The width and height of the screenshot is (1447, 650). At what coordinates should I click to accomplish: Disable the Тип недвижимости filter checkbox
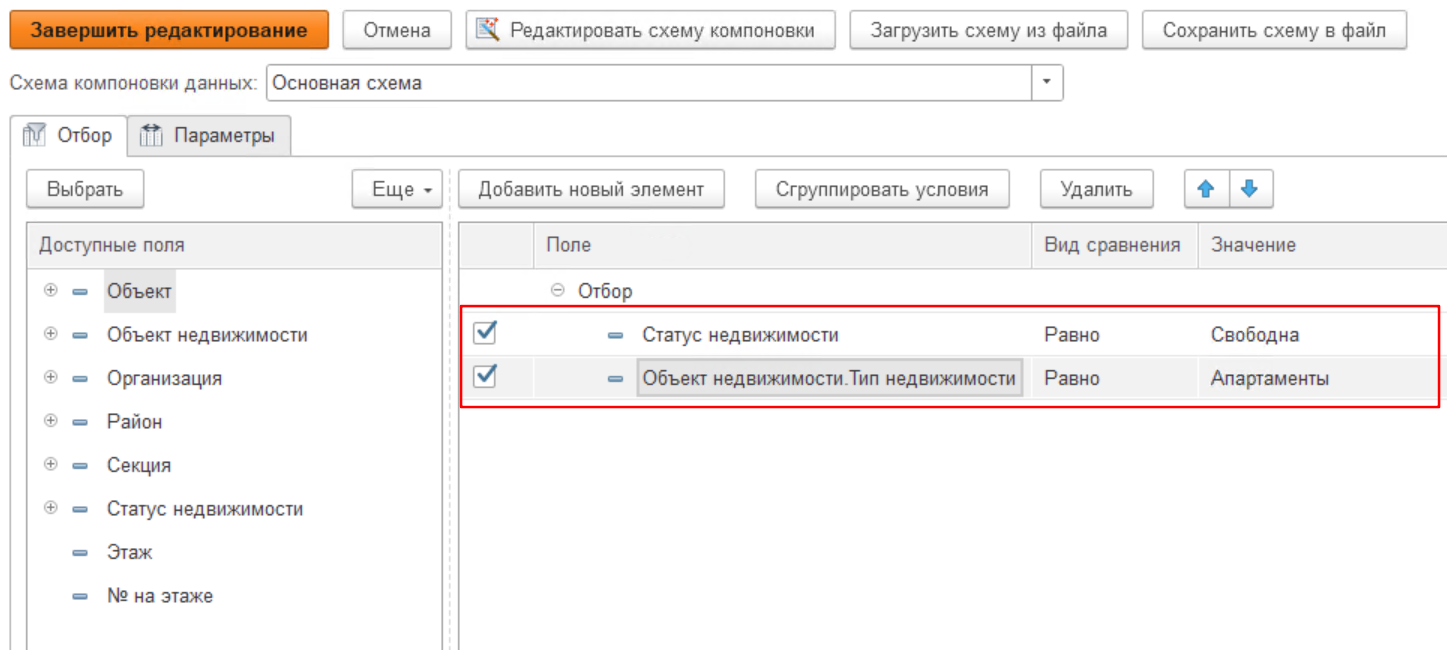pyautogui.click(x=485, y=377)
